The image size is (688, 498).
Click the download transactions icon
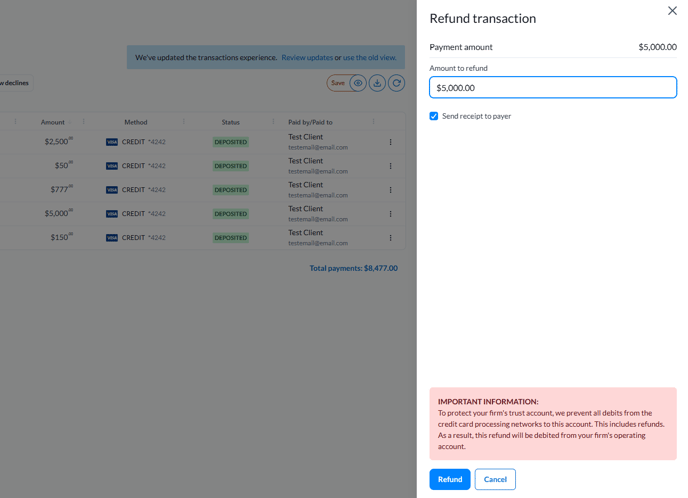[x=377, y=83]
